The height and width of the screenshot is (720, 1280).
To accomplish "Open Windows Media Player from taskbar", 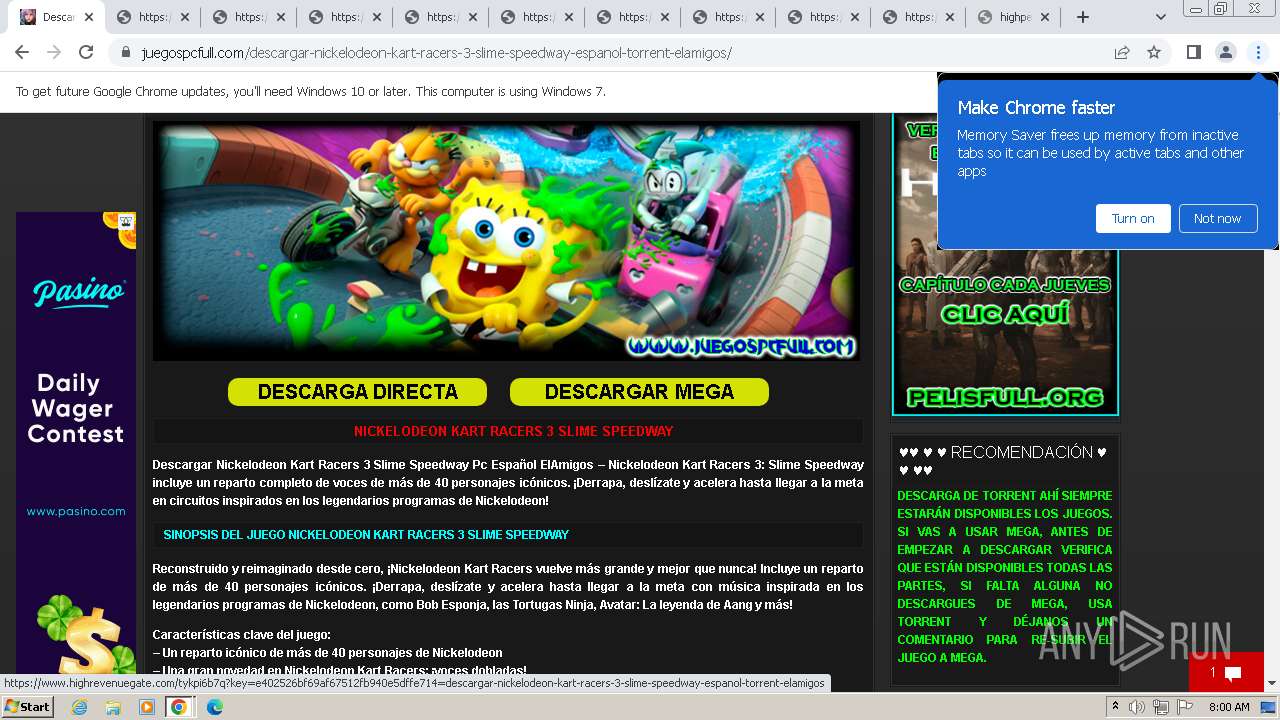I will click(x=147, y=707).
